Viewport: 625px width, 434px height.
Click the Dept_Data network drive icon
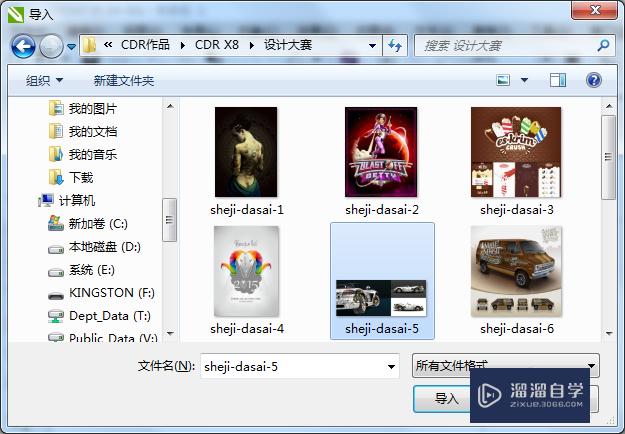tap(56, 316)
